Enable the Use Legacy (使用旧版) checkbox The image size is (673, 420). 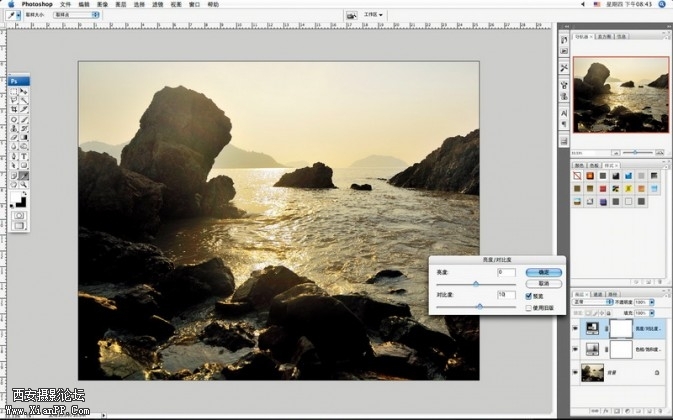pos(528,307)
